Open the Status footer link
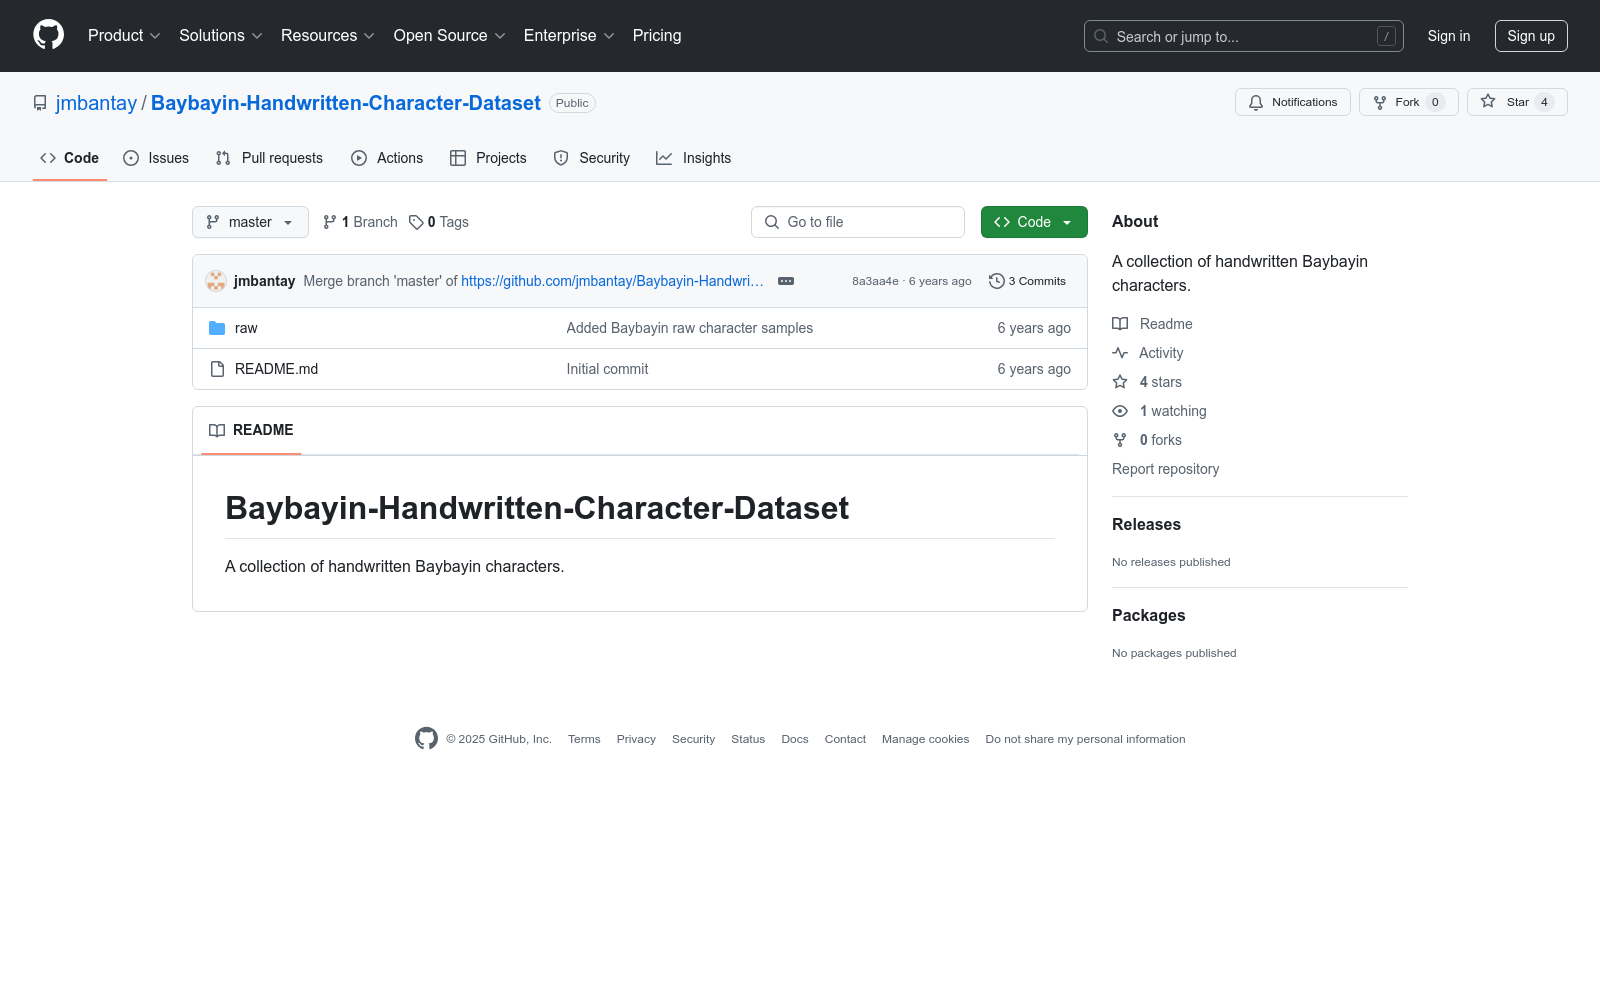The image size is (1600, 1000). pos(748,739)
